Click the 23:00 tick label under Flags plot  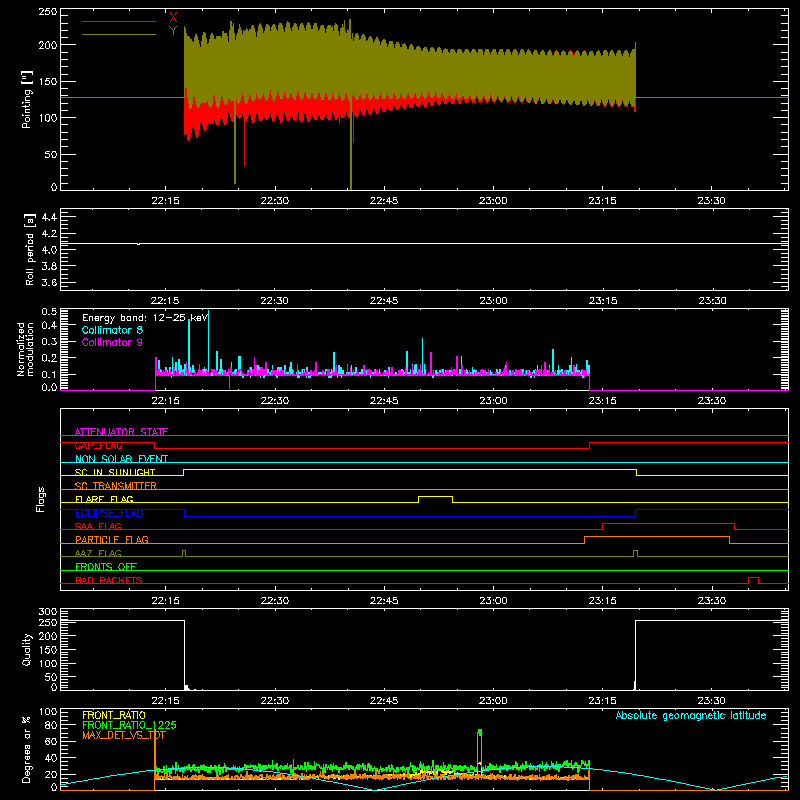coord(493,601)
